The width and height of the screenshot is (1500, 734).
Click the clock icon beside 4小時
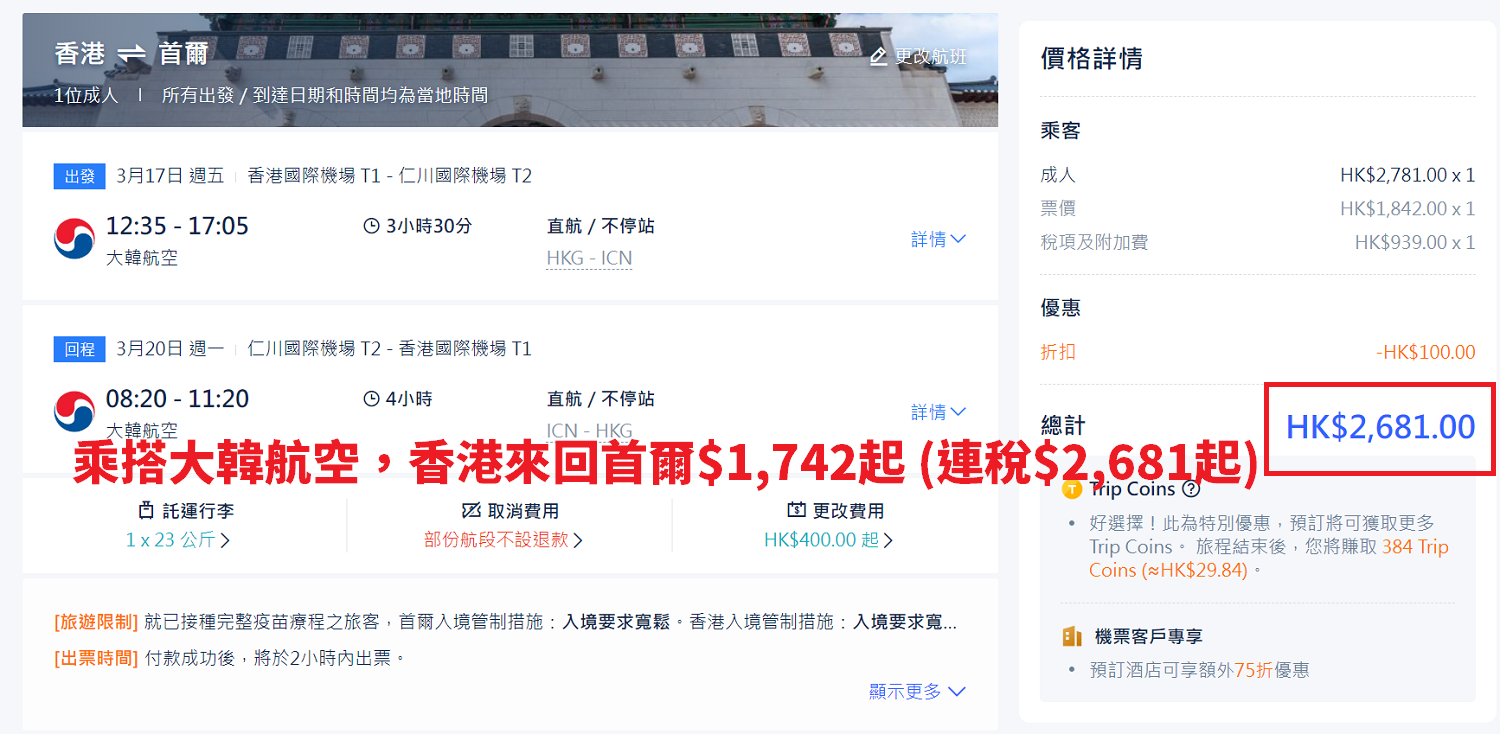(371, 399)
